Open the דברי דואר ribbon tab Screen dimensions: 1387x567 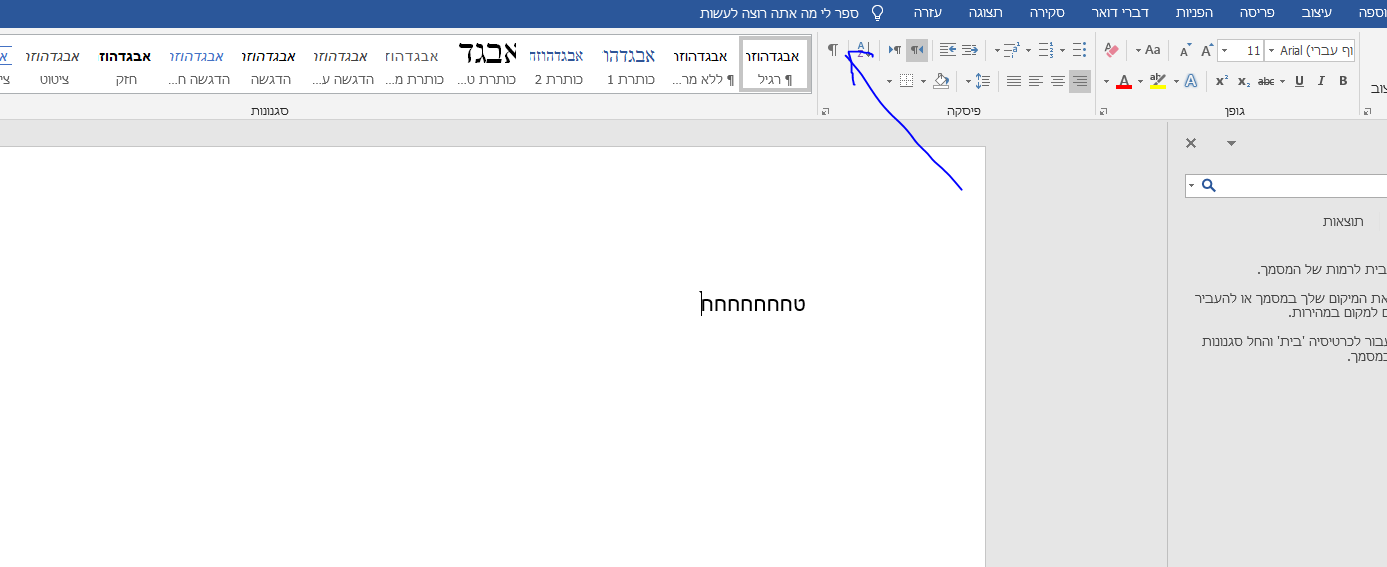tap(1121, 13)
